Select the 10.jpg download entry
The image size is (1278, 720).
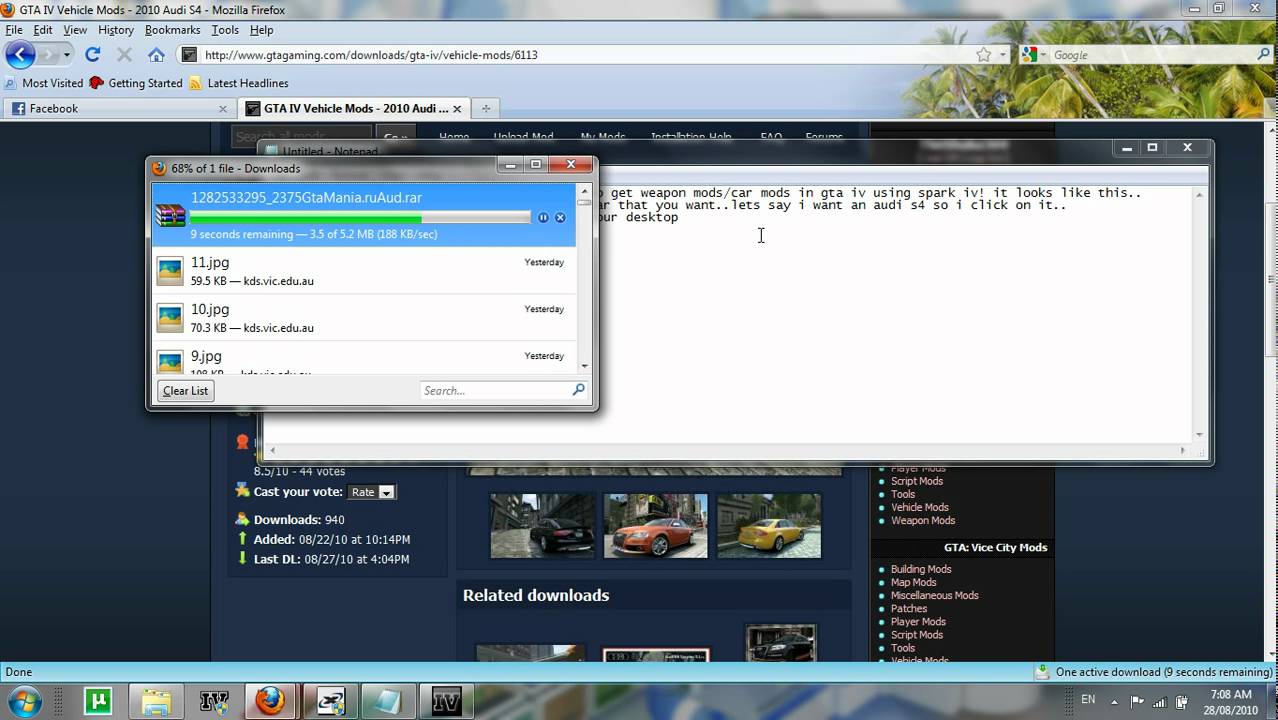click(364, 318)
